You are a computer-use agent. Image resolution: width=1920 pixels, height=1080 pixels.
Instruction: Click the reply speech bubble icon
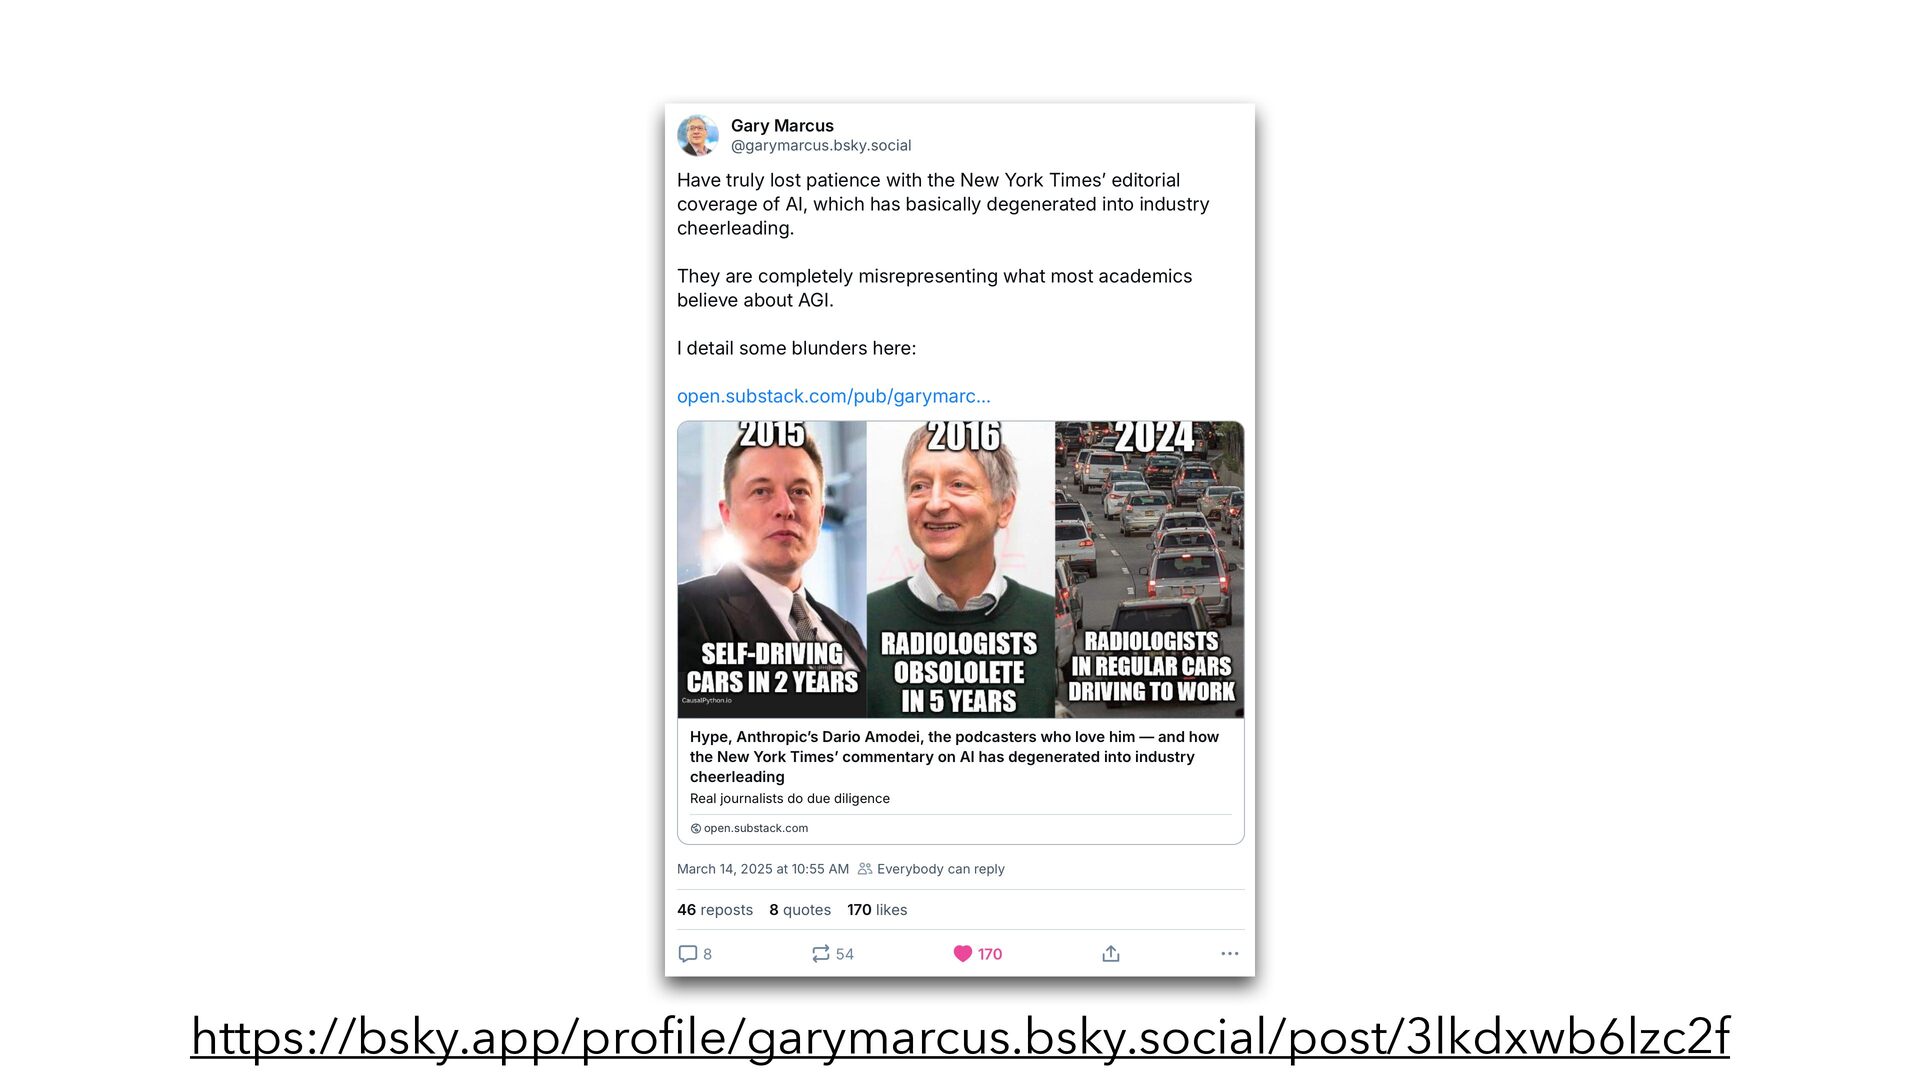688,954
